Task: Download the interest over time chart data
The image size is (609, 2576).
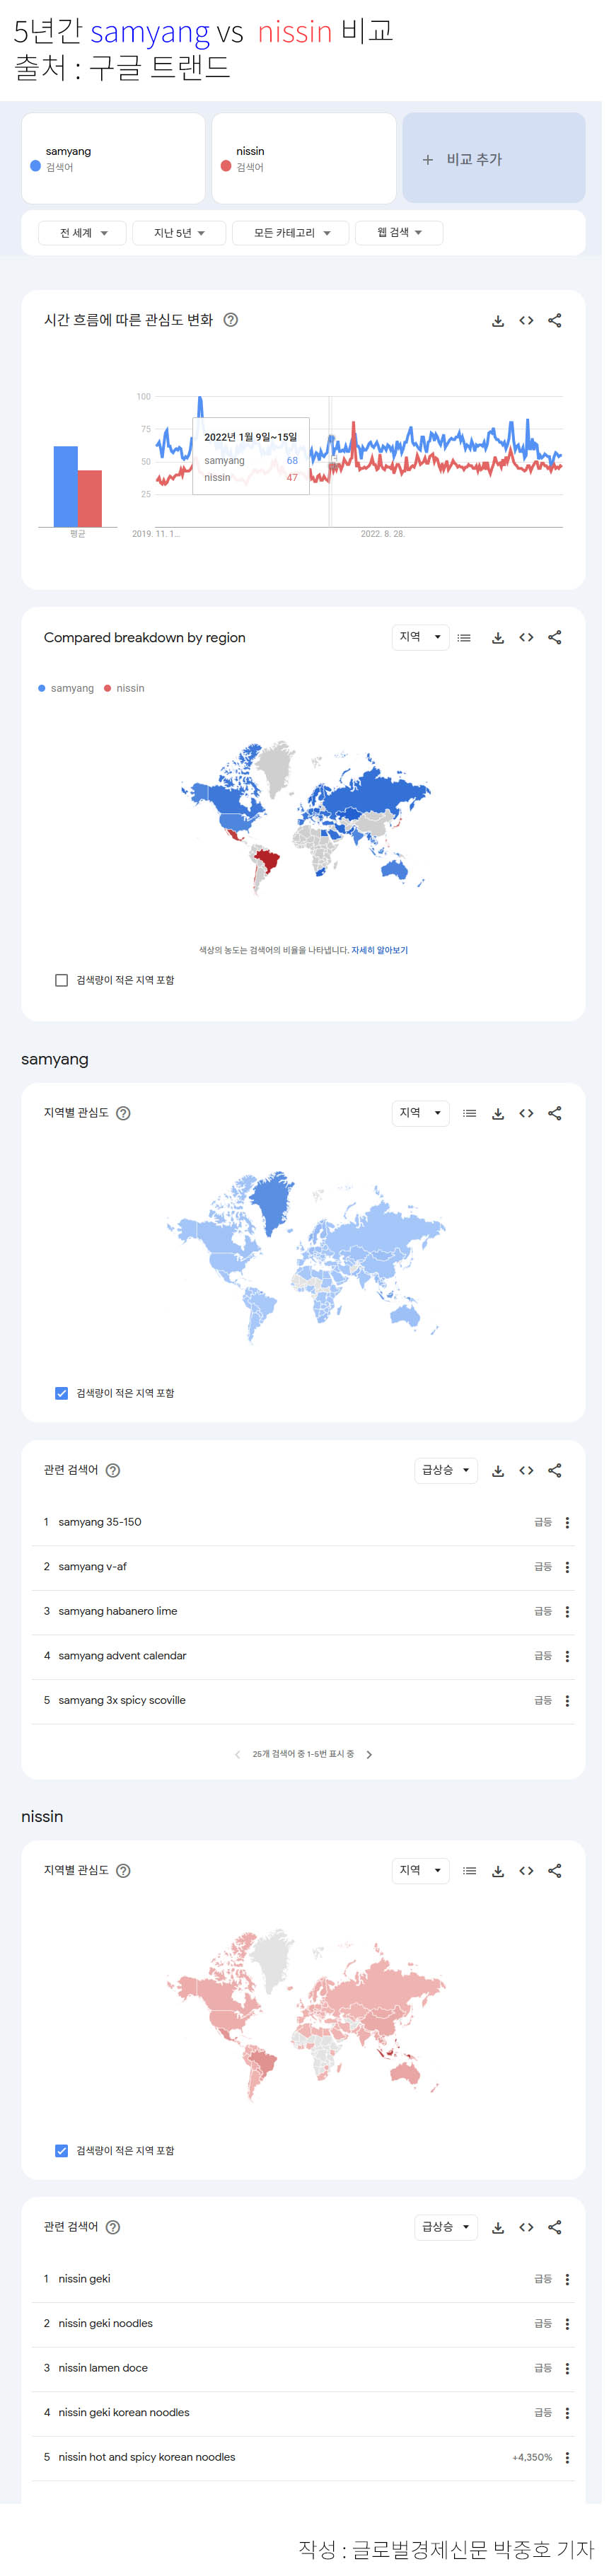Action: (x=503, y=324)
